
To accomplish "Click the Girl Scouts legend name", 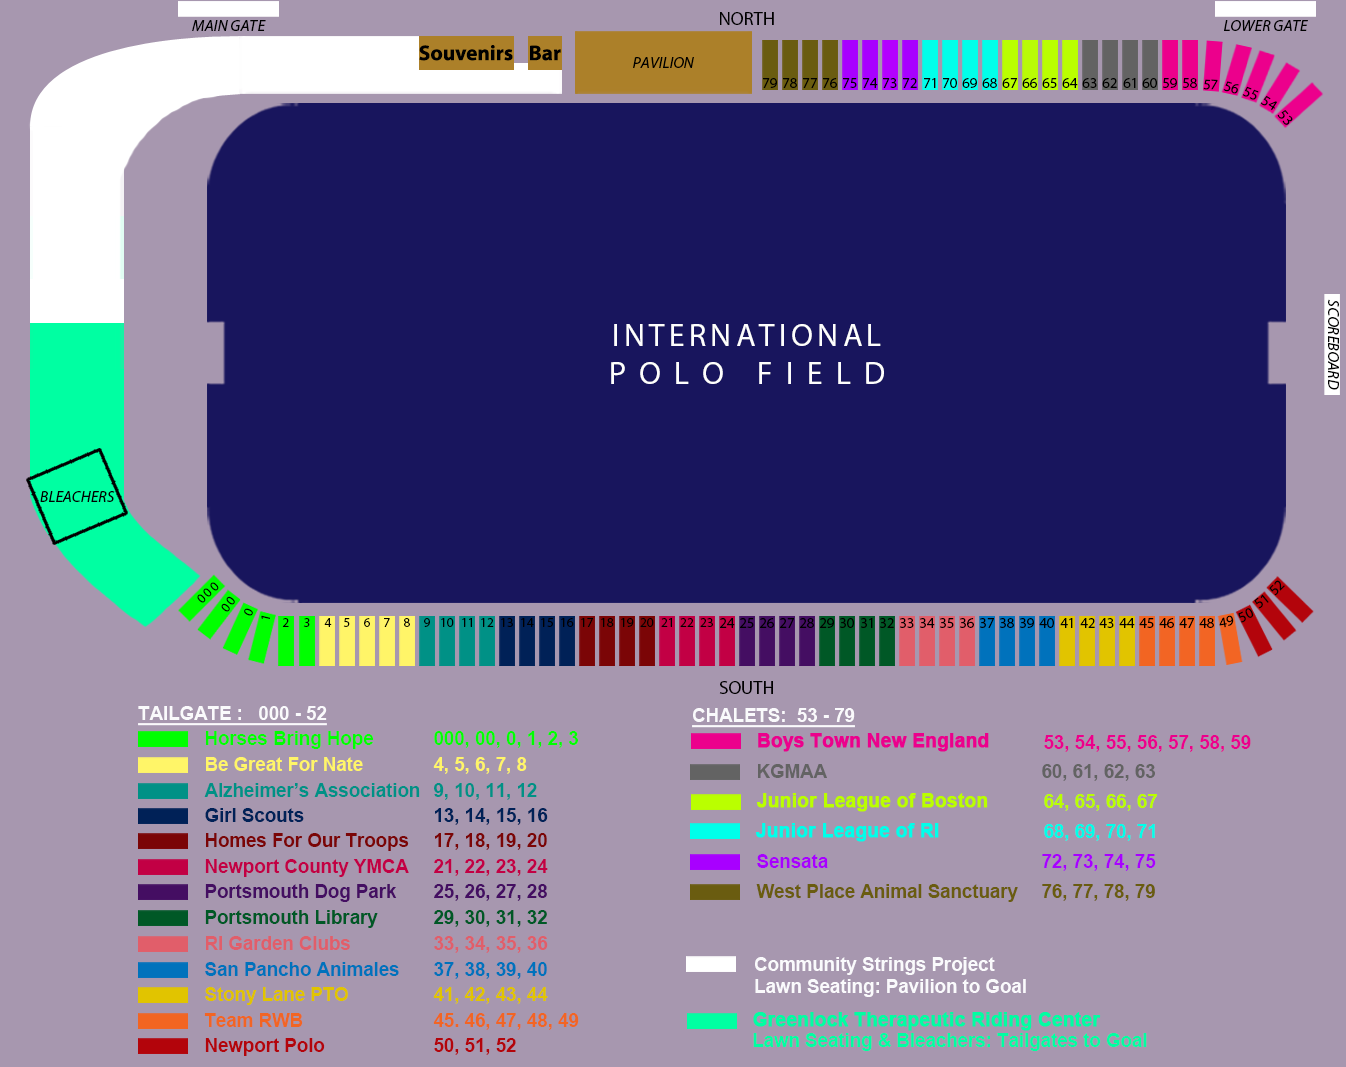I will [x=254, y=816].
